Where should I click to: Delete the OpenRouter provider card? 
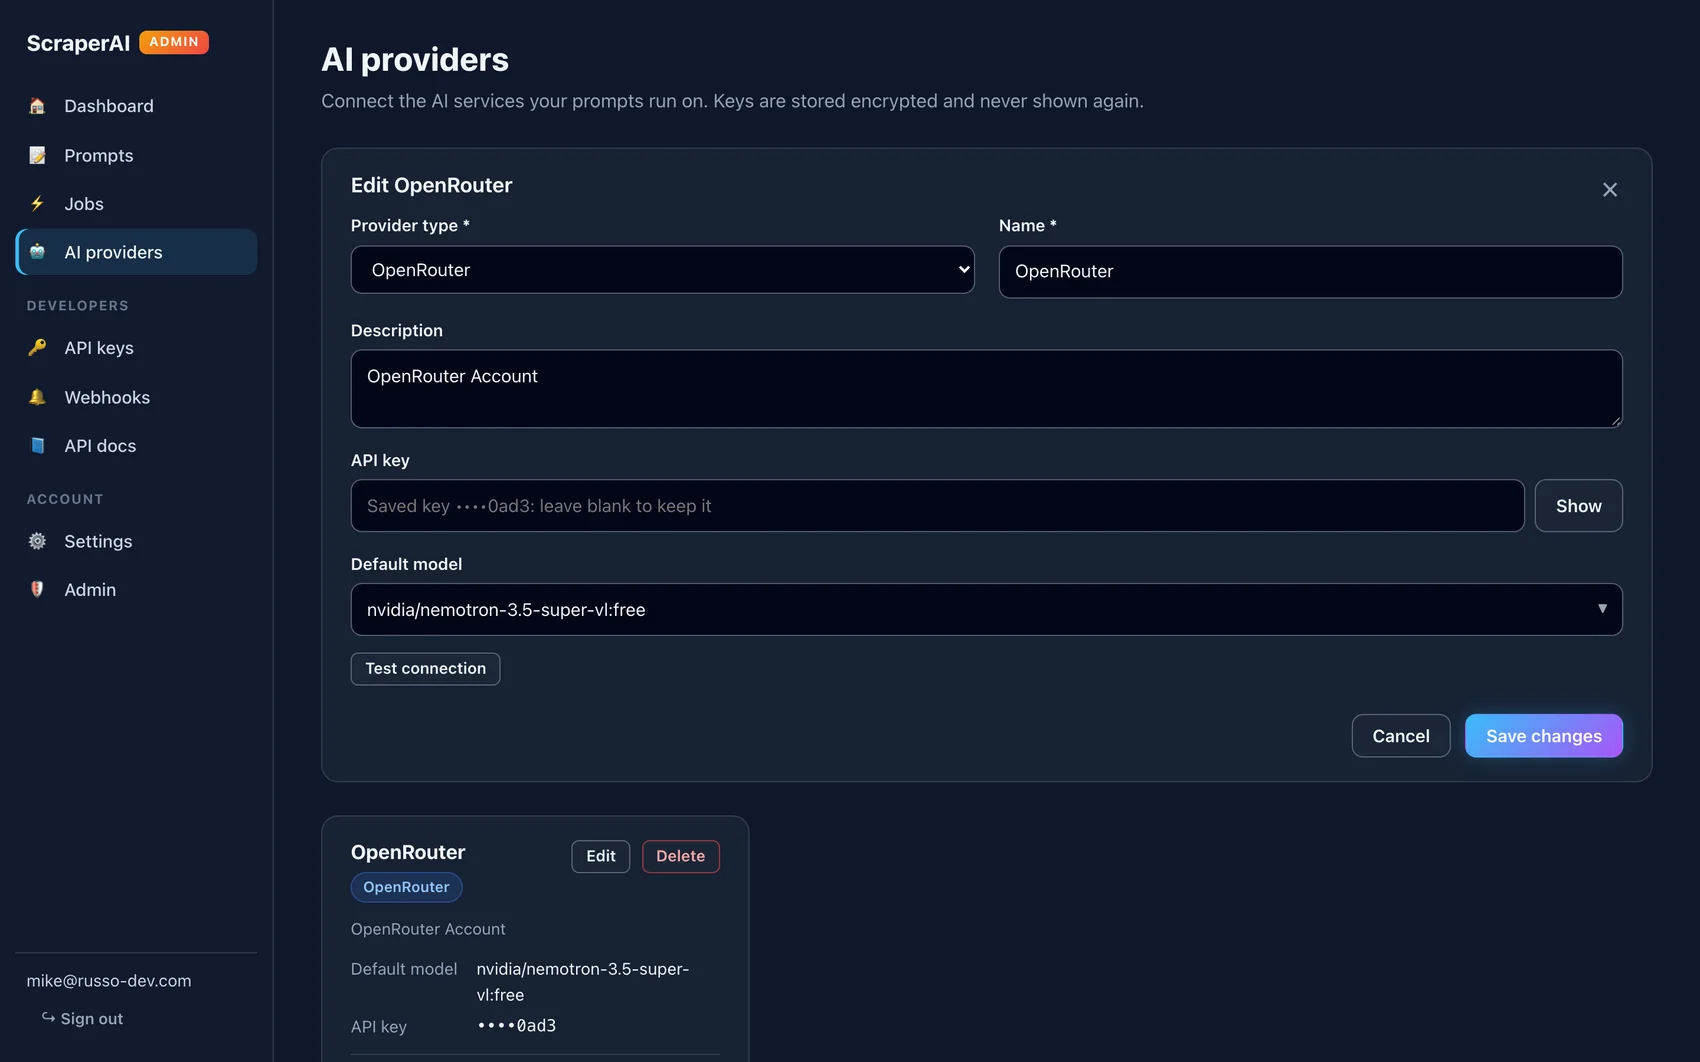(x=680, y=856)
